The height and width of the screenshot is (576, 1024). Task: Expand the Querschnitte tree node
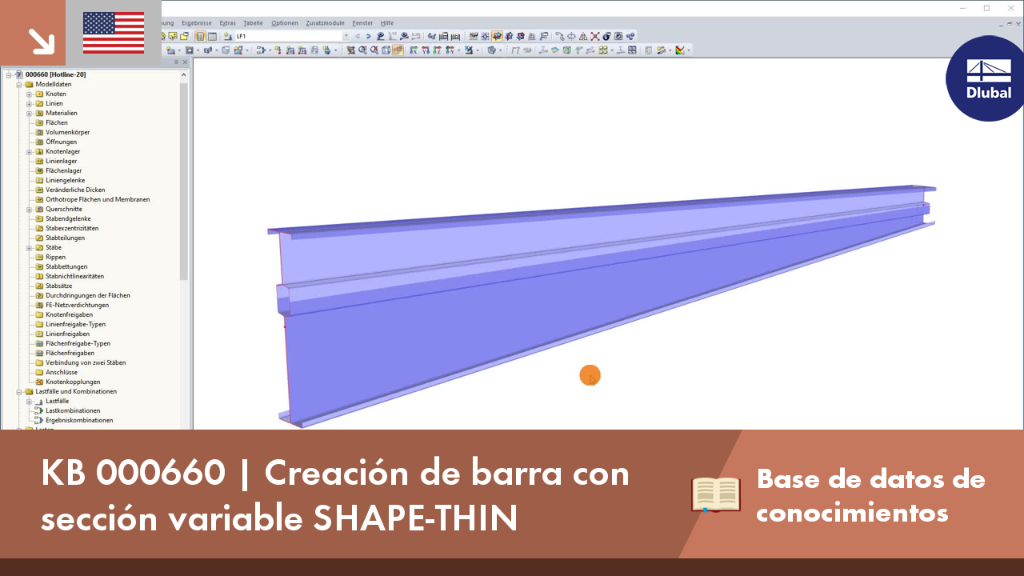point(29,210)
